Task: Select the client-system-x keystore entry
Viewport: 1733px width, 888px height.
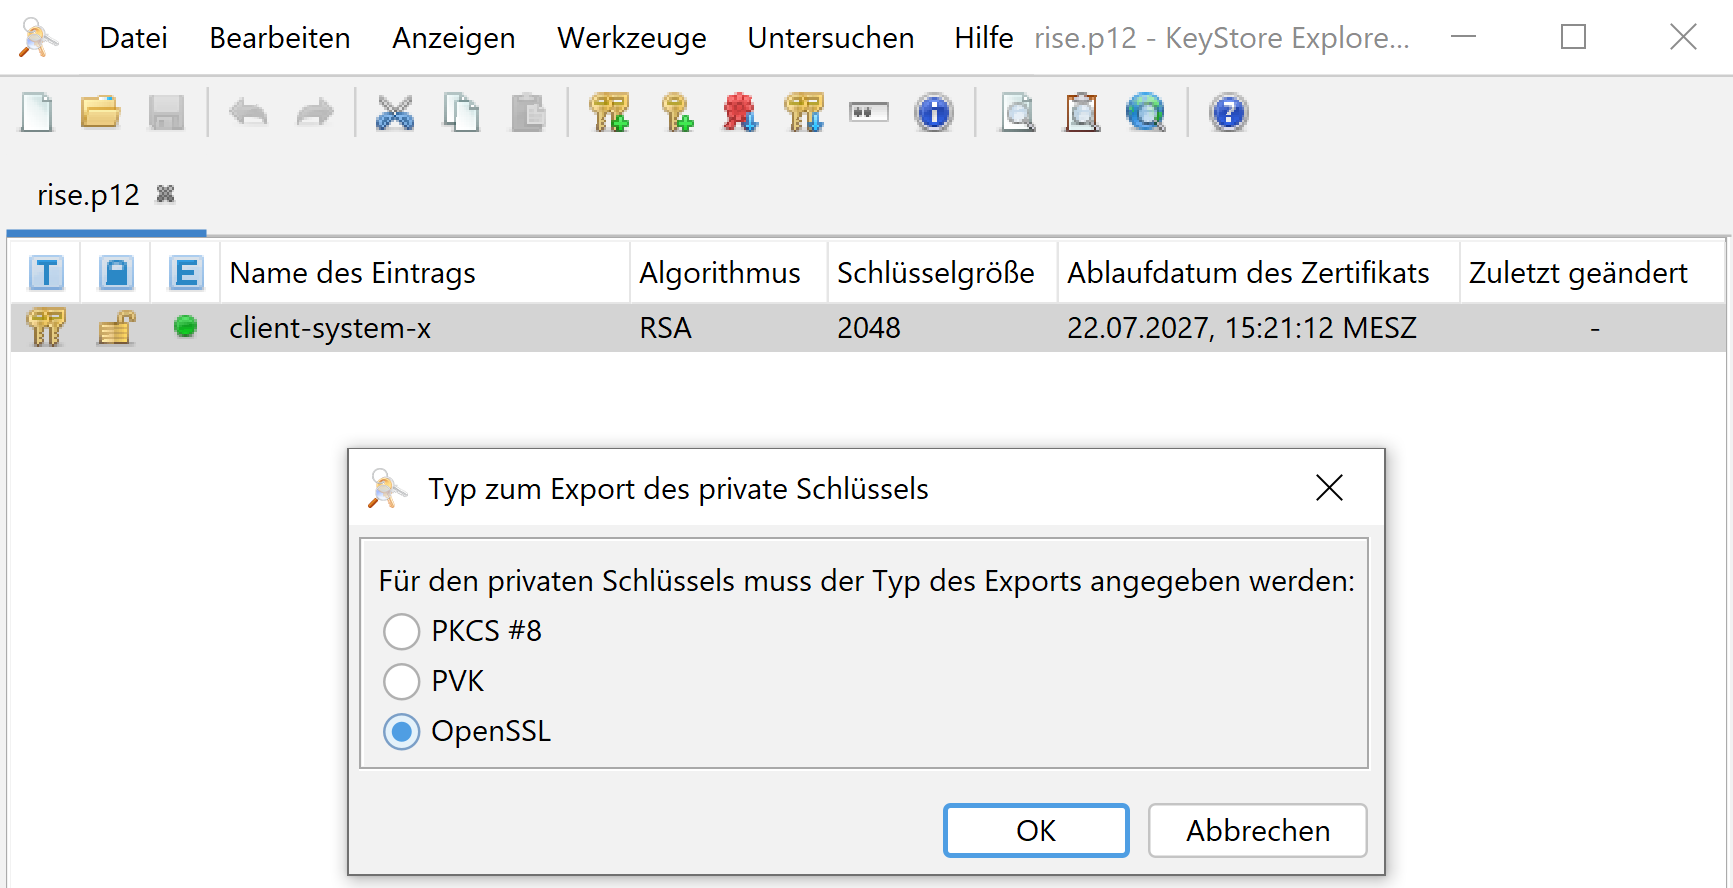Action: click(330, 328)
